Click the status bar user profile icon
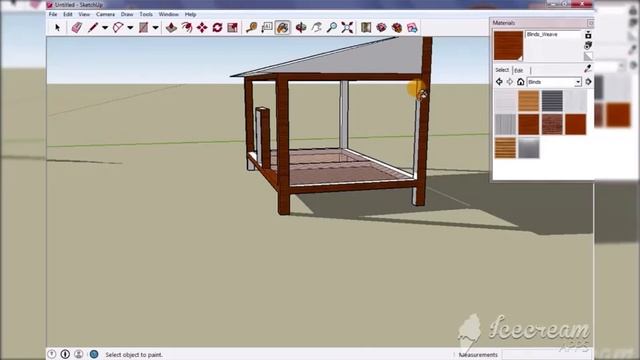Viewport: 640px width, 360px height. 79,354
